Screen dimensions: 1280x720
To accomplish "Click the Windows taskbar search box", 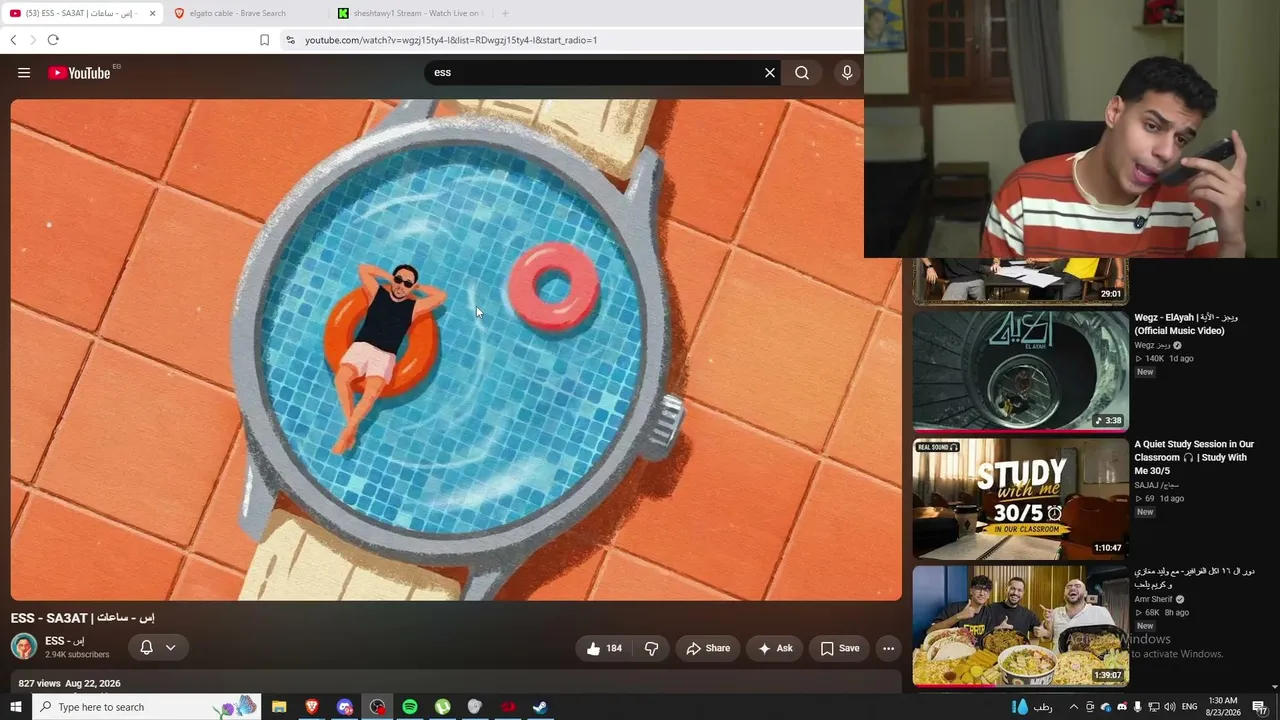I will [x=148, y=707].
